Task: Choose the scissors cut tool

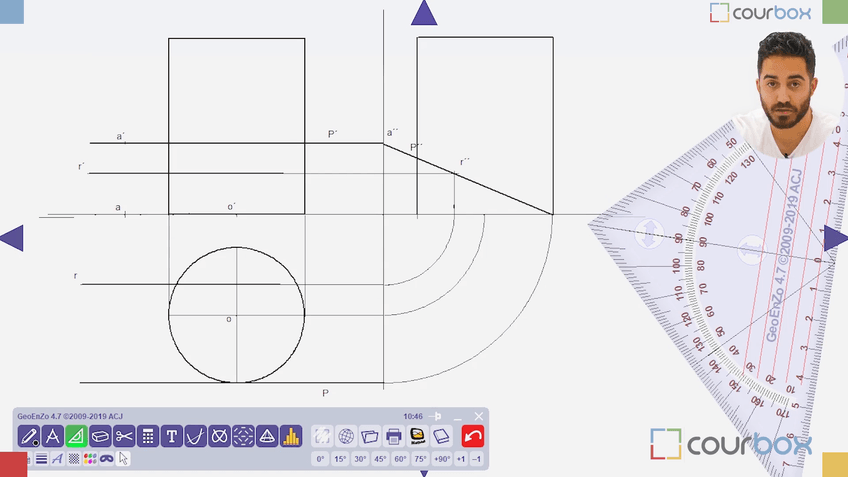Action: click(124, 436)
